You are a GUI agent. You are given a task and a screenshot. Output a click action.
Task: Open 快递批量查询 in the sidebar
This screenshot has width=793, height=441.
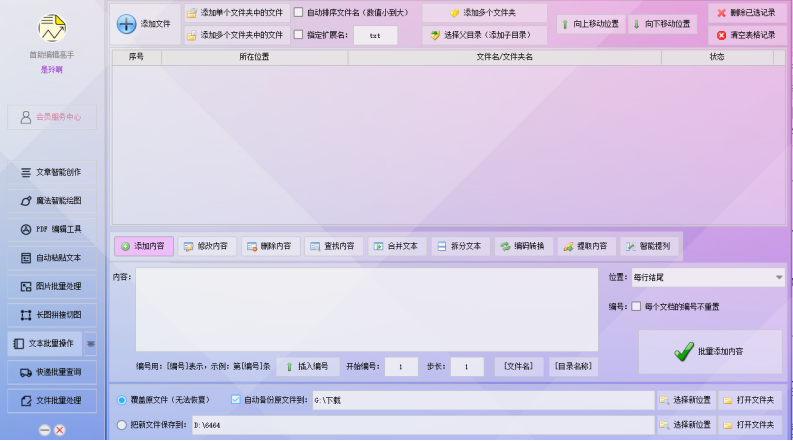point(52,372)
